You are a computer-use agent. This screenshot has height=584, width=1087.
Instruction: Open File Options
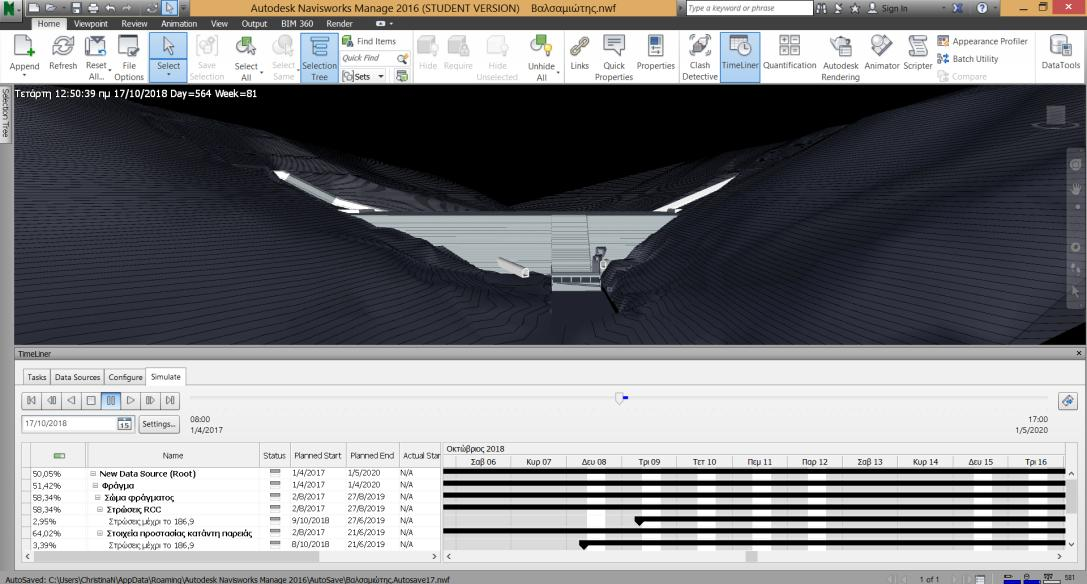tap(128, 57)
